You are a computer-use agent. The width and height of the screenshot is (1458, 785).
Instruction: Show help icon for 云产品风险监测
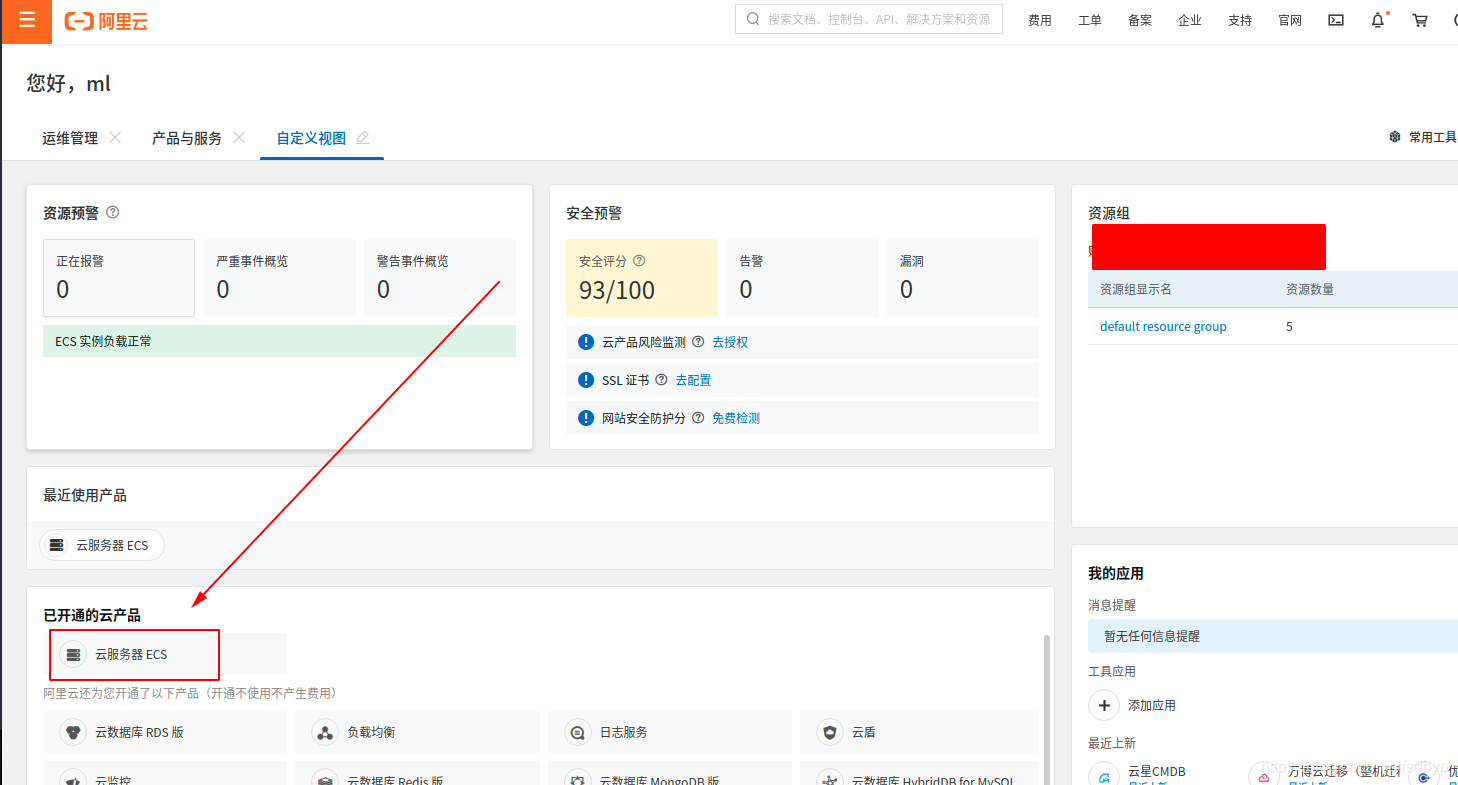(698, 342)
